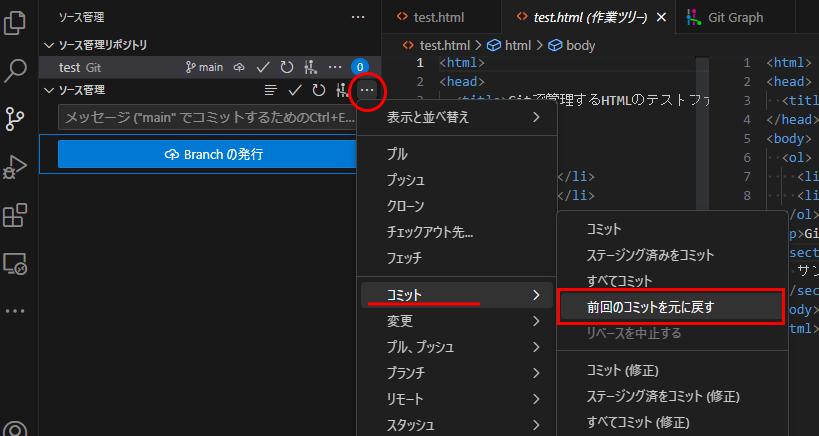Screen dimensions: 819x436
Task: Open the Extensions view icon
Action: click(15, 215)
